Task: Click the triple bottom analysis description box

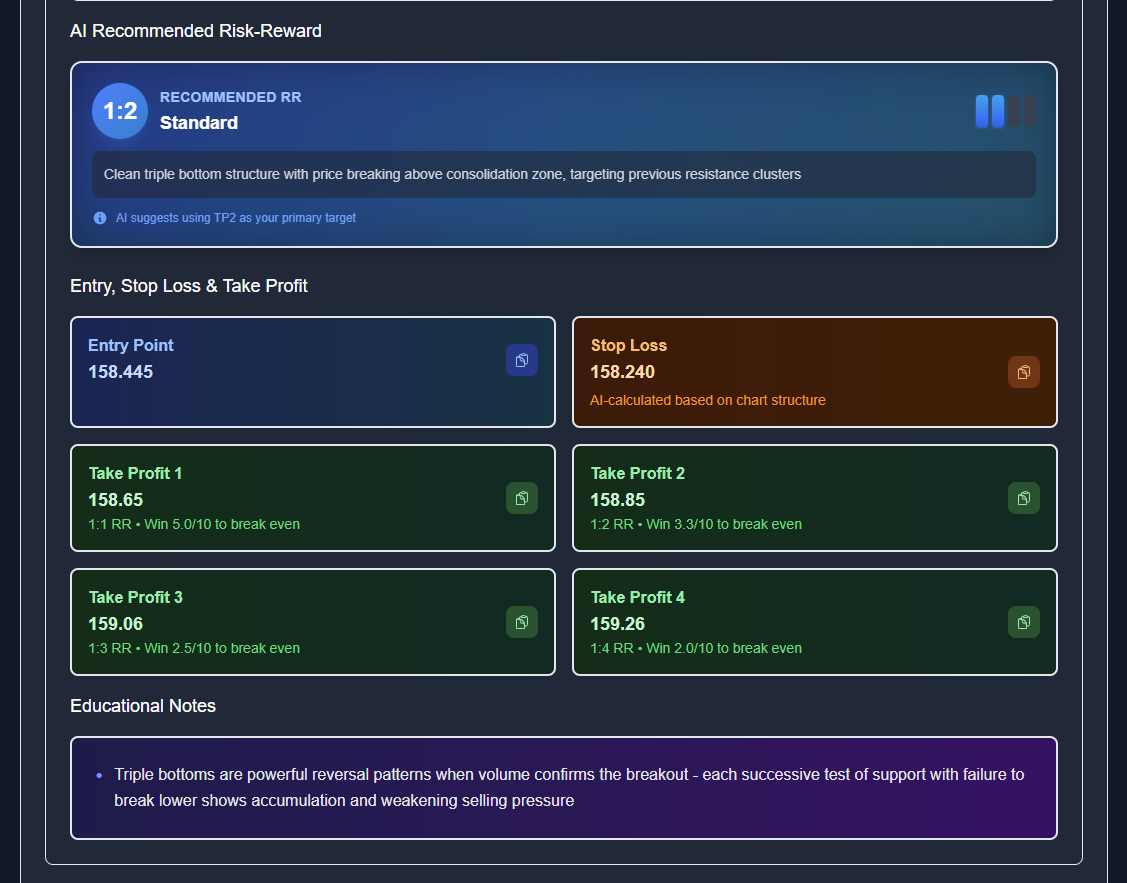Action: tap(563, 174)
